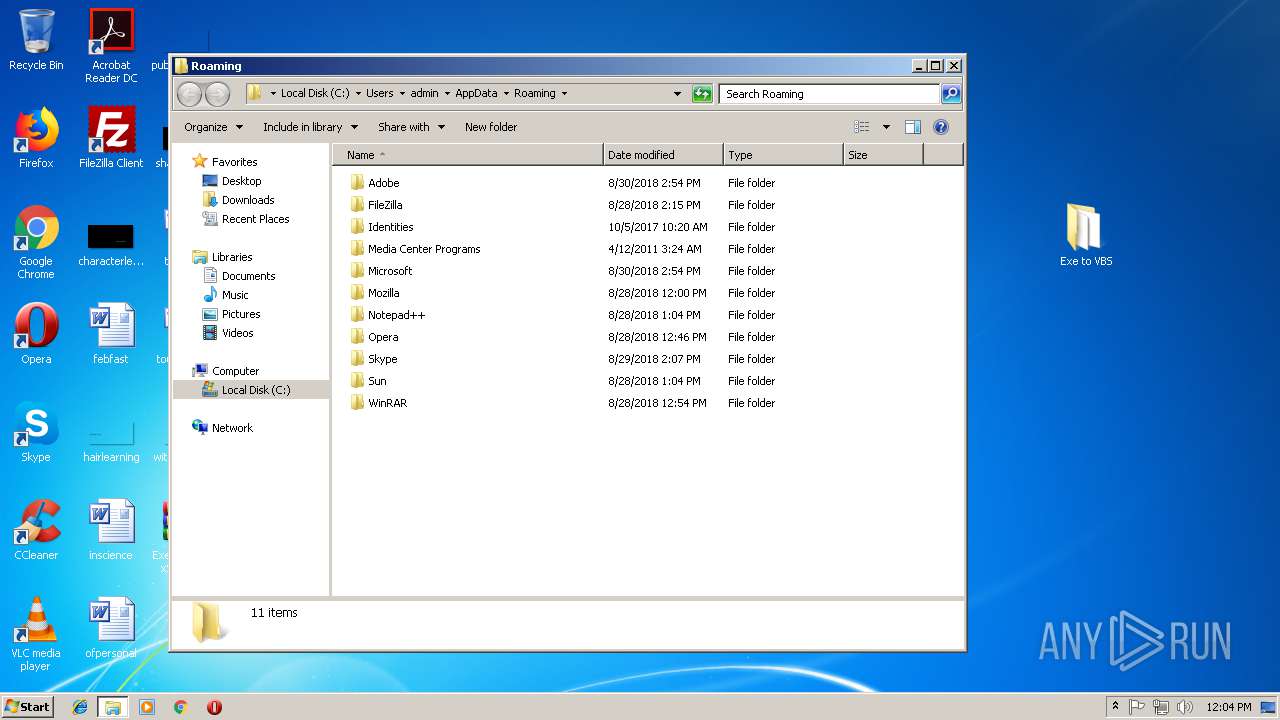The width and height of the screenshot is (1280, 720).
Task: Select Acrobat Reader DC desktop shortcut
Action: (x=111, y=46)
